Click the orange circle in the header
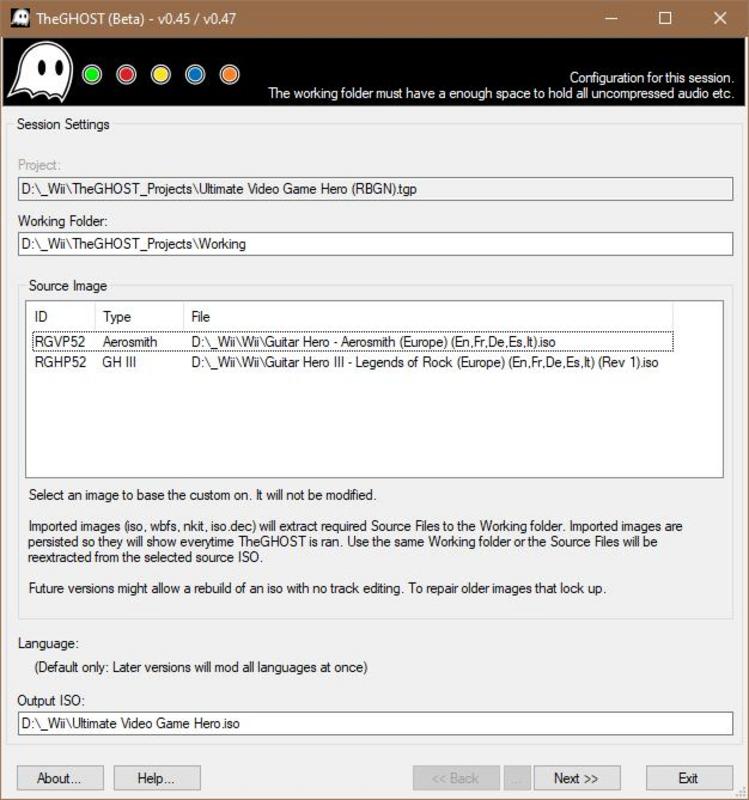The image size is (749, 800). click(x=230, y=74)
